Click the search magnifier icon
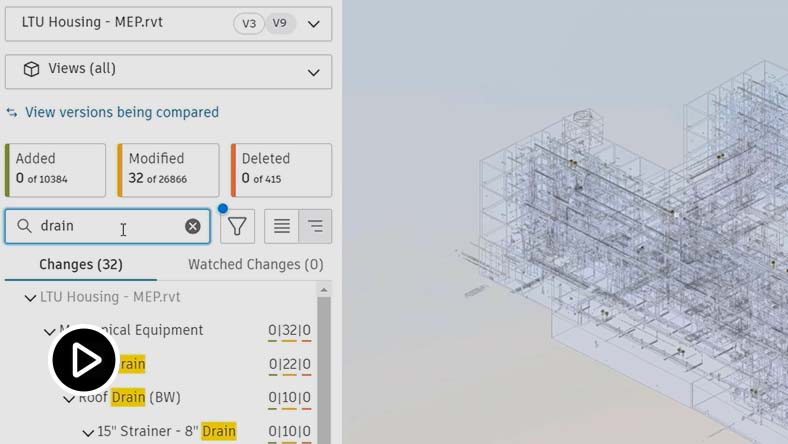788x444 pixels. pos(24,226)
